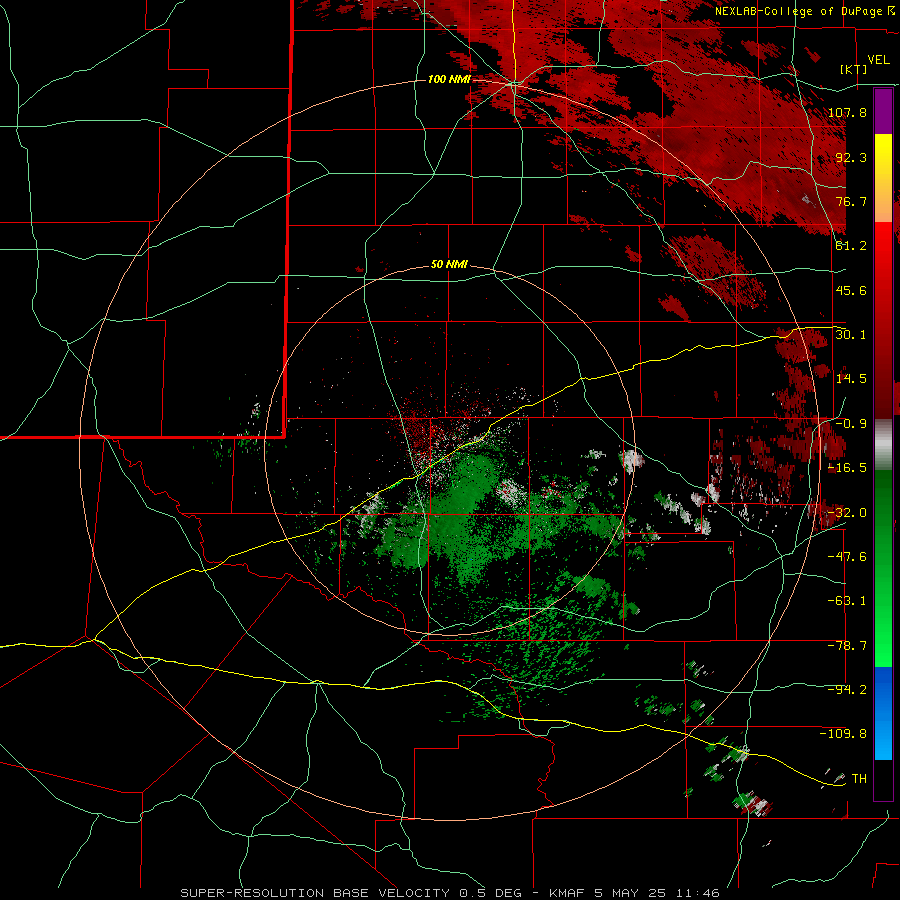Click the VEL legend title
The image size is (900, 900).
tap(878, 60)
